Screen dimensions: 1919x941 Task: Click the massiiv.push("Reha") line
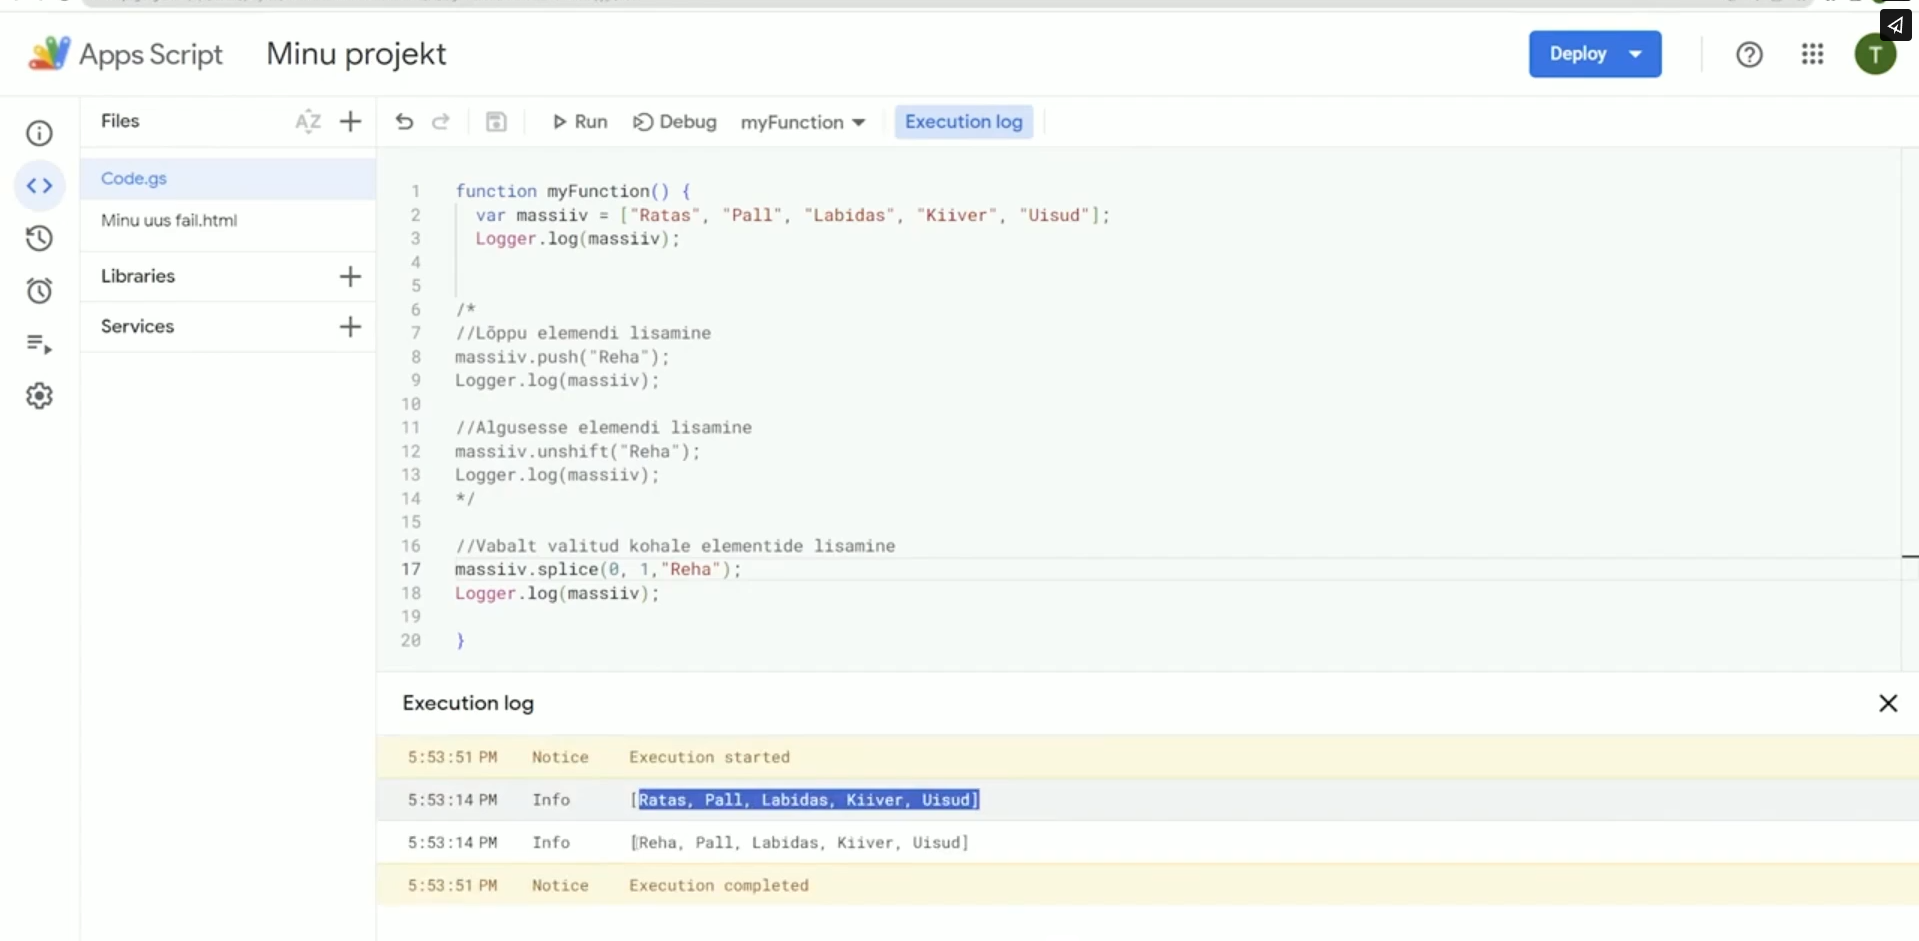(x=562, y=357)
